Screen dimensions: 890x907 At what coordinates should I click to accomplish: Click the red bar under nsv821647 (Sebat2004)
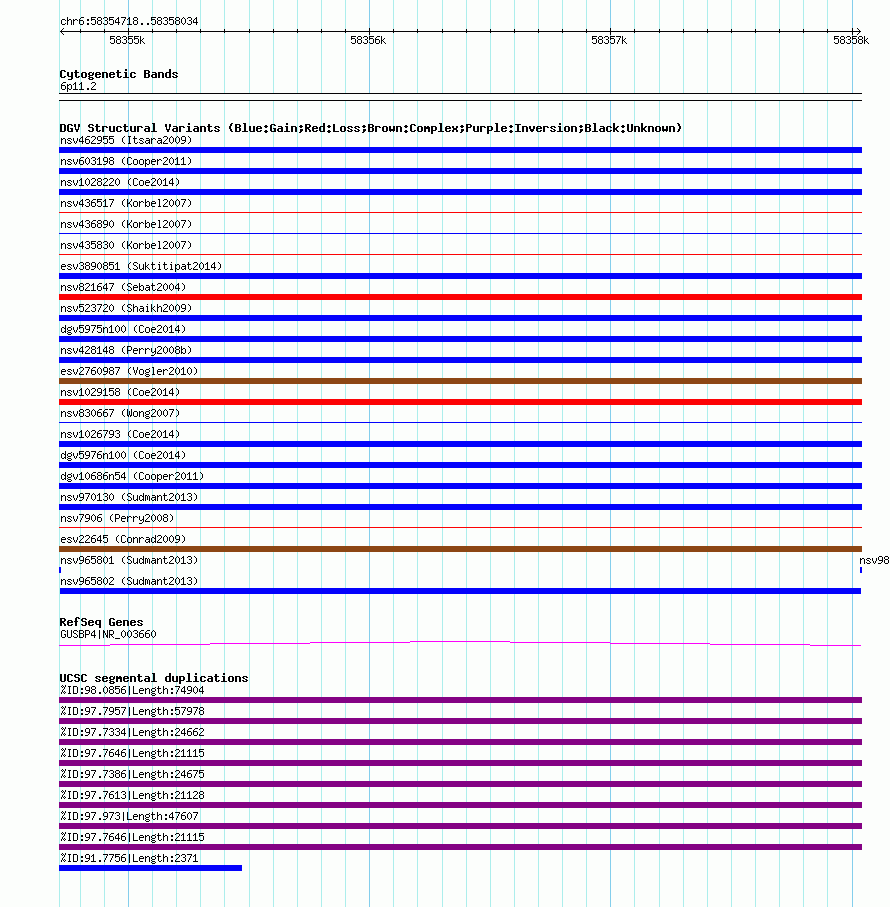pos(460,297)
